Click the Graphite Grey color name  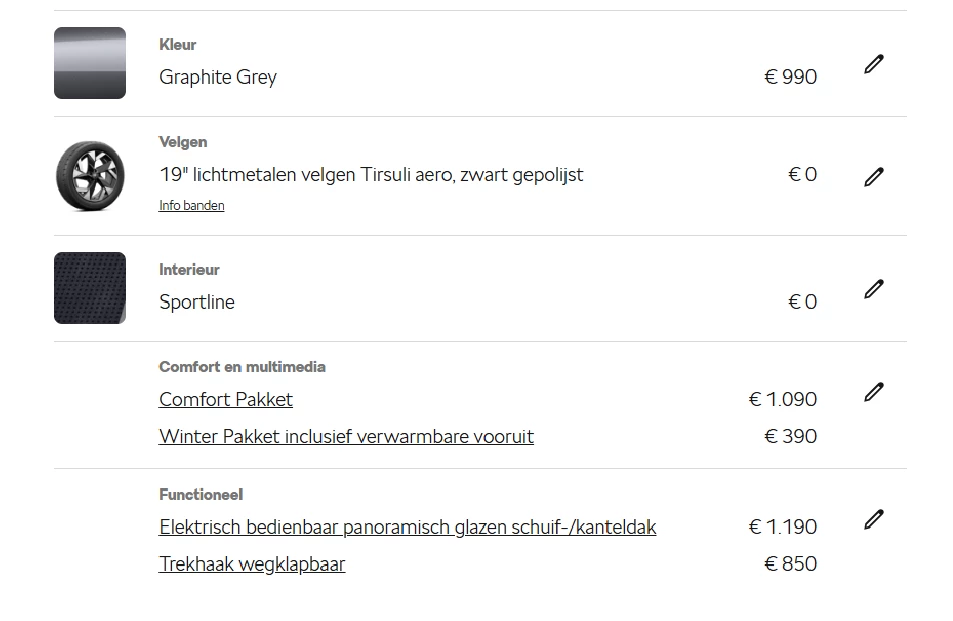coord(218,77)
